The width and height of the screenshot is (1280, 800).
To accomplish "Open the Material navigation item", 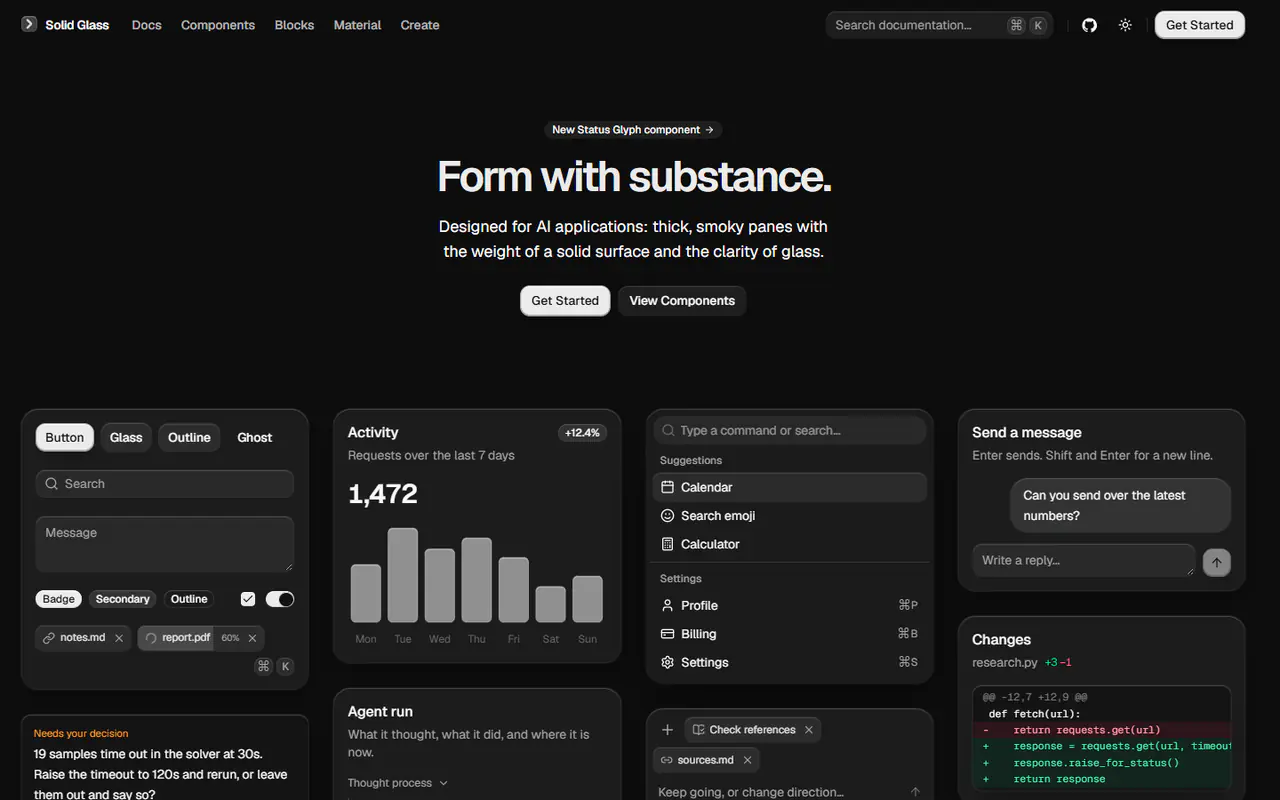I will coord(357,25).
